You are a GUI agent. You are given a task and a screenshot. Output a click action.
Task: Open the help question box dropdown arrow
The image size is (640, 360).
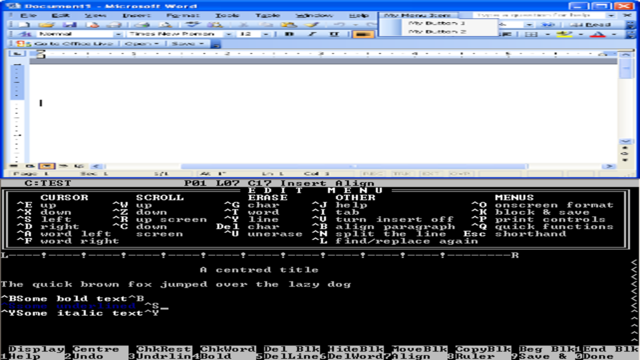coord(611,15)
